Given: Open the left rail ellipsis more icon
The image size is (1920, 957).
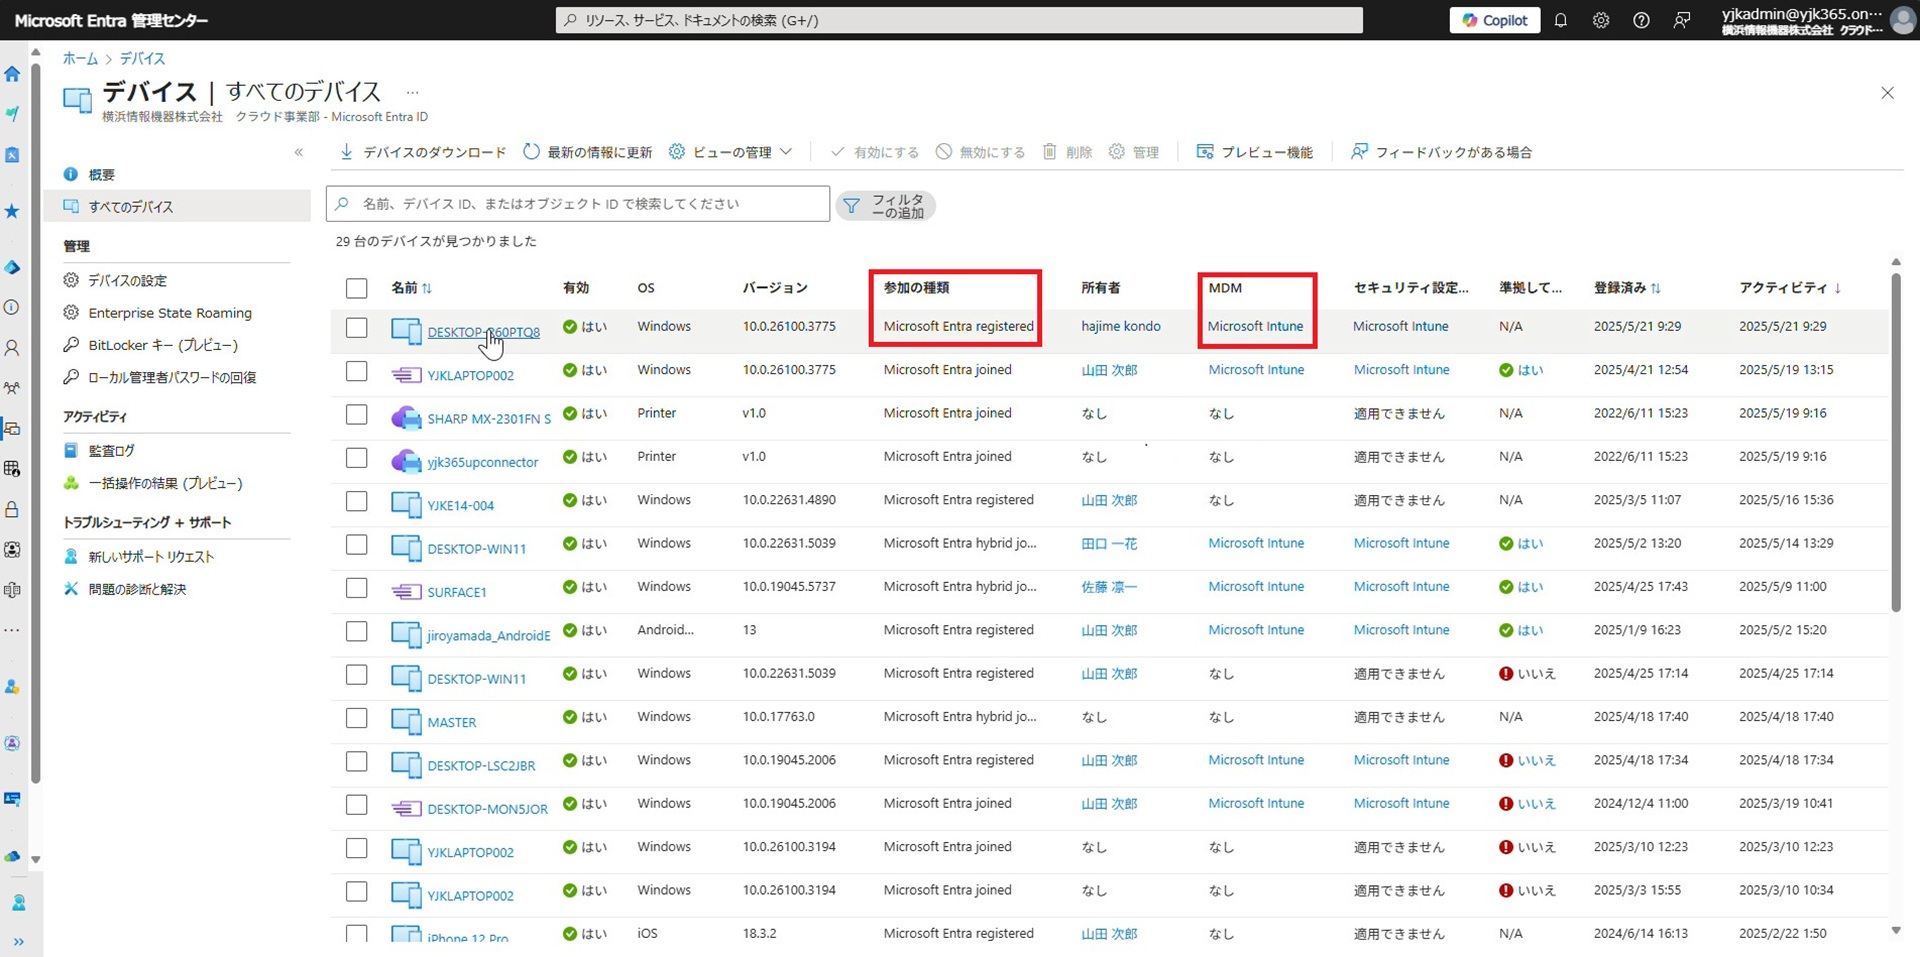Looking at the screenshot, I should click(x=12, y=631).
